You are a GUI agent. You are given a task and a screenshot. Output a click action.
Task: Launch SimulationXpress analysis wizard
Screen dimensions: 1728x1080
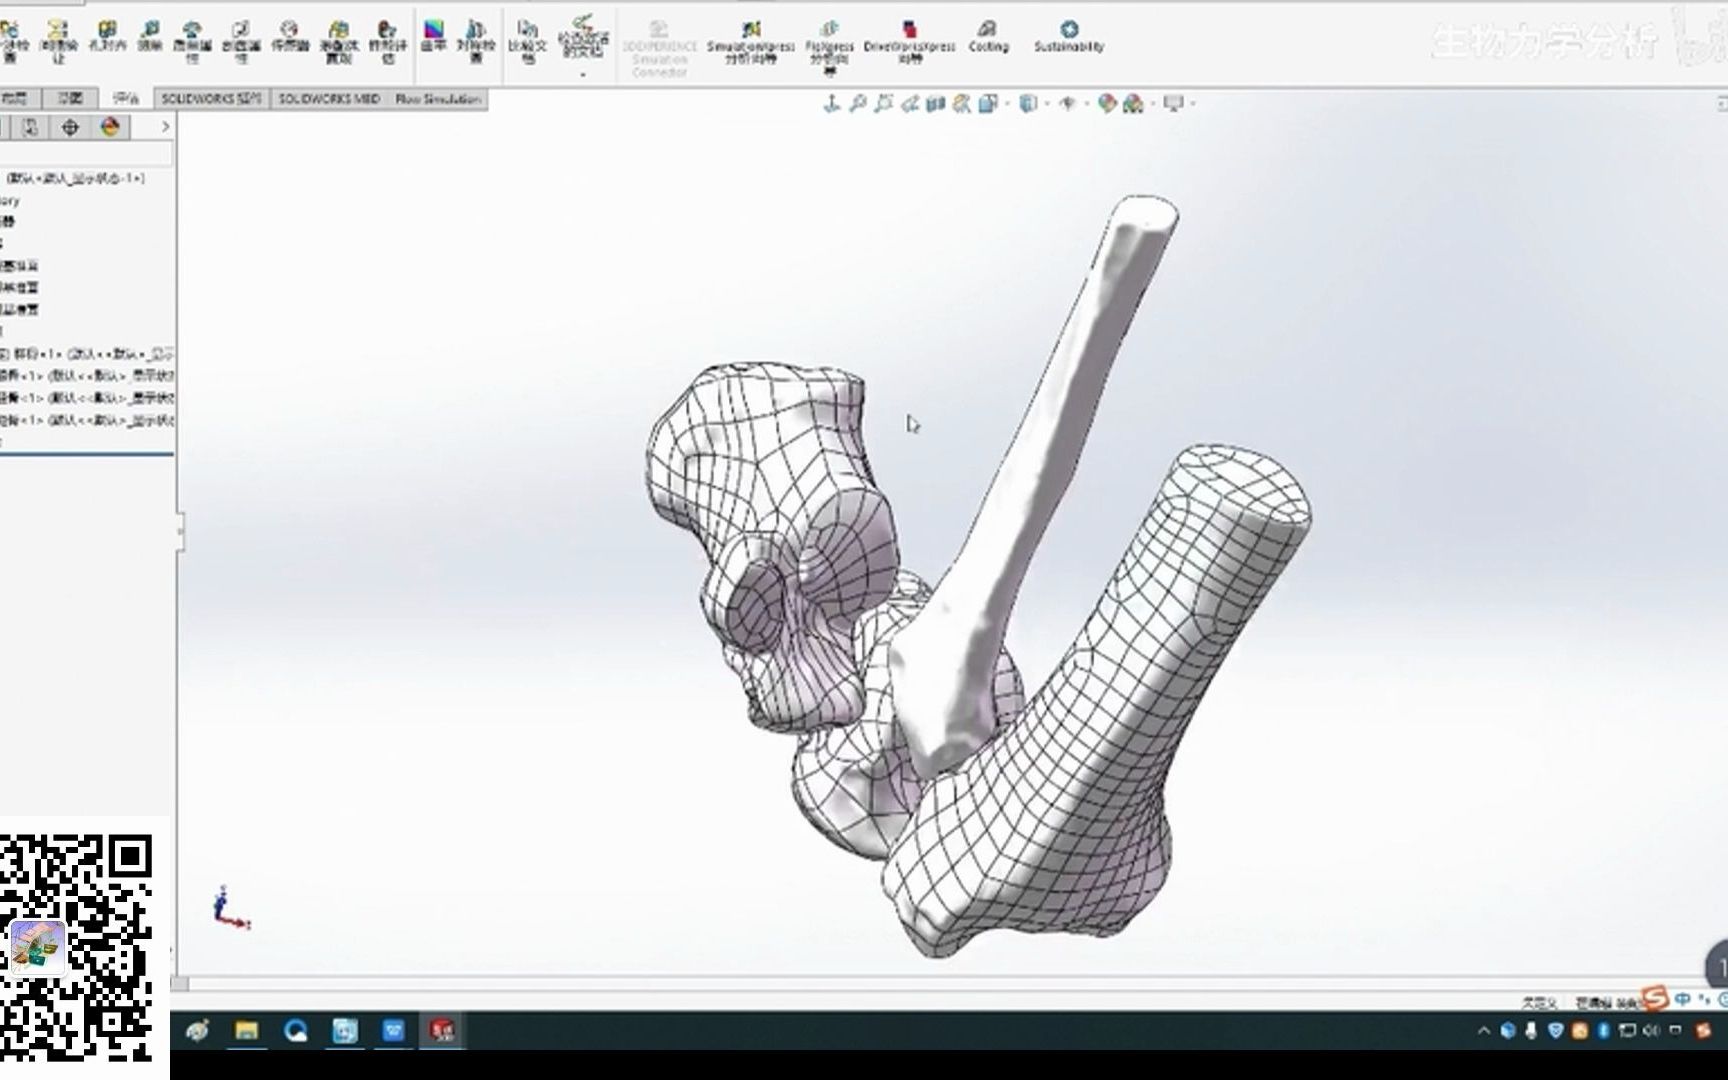pos(750,42)
